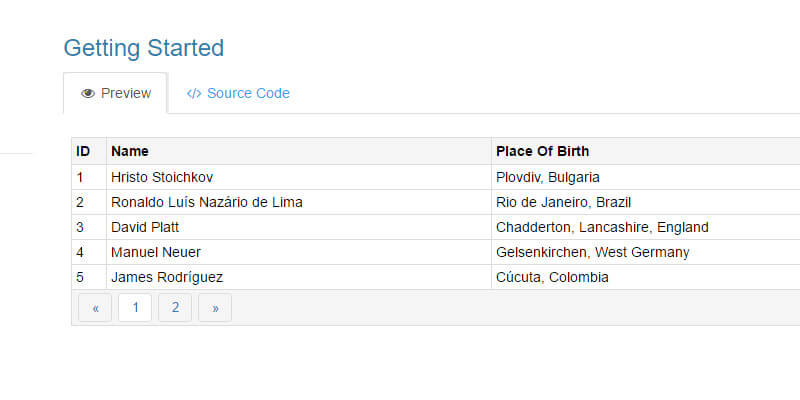
Task: Select page 1 in pagination
Action: click(135, 308)
